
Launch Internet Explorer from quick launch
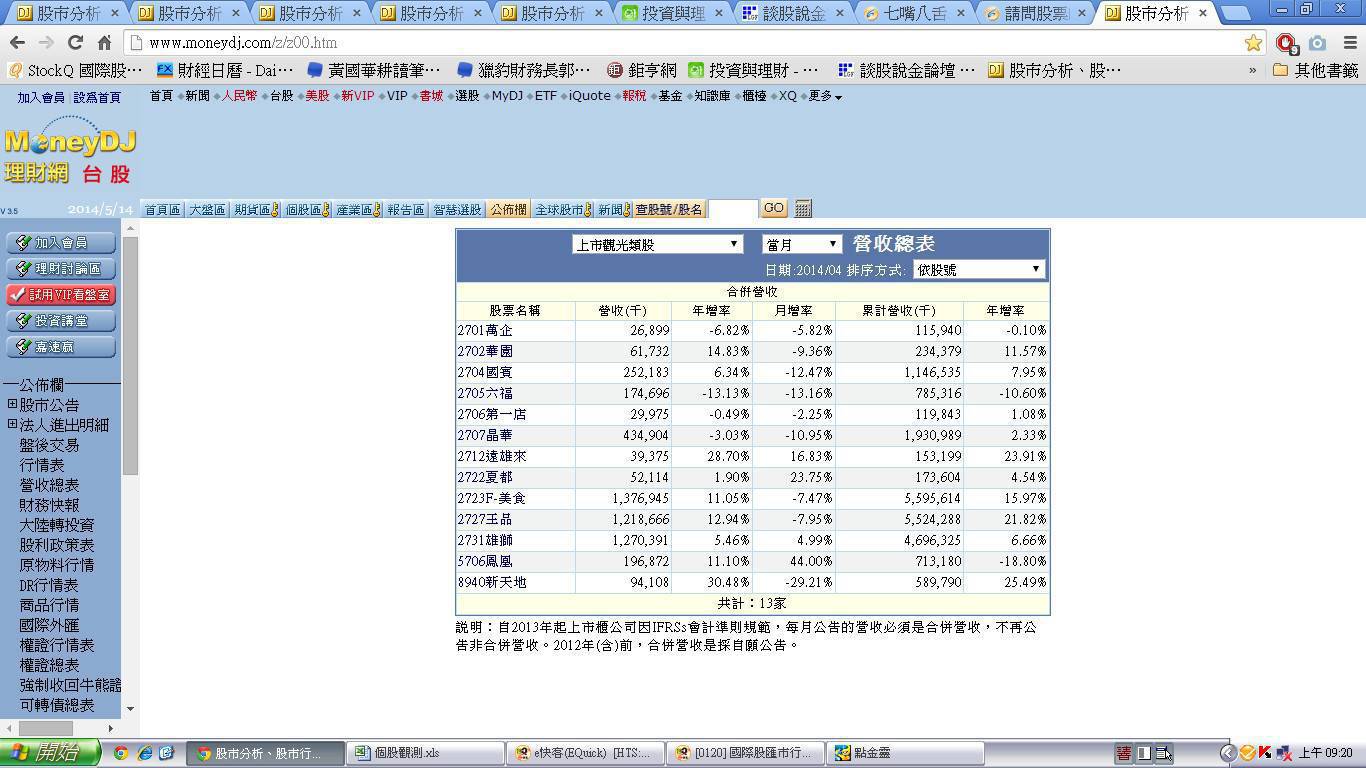point(144,753)
